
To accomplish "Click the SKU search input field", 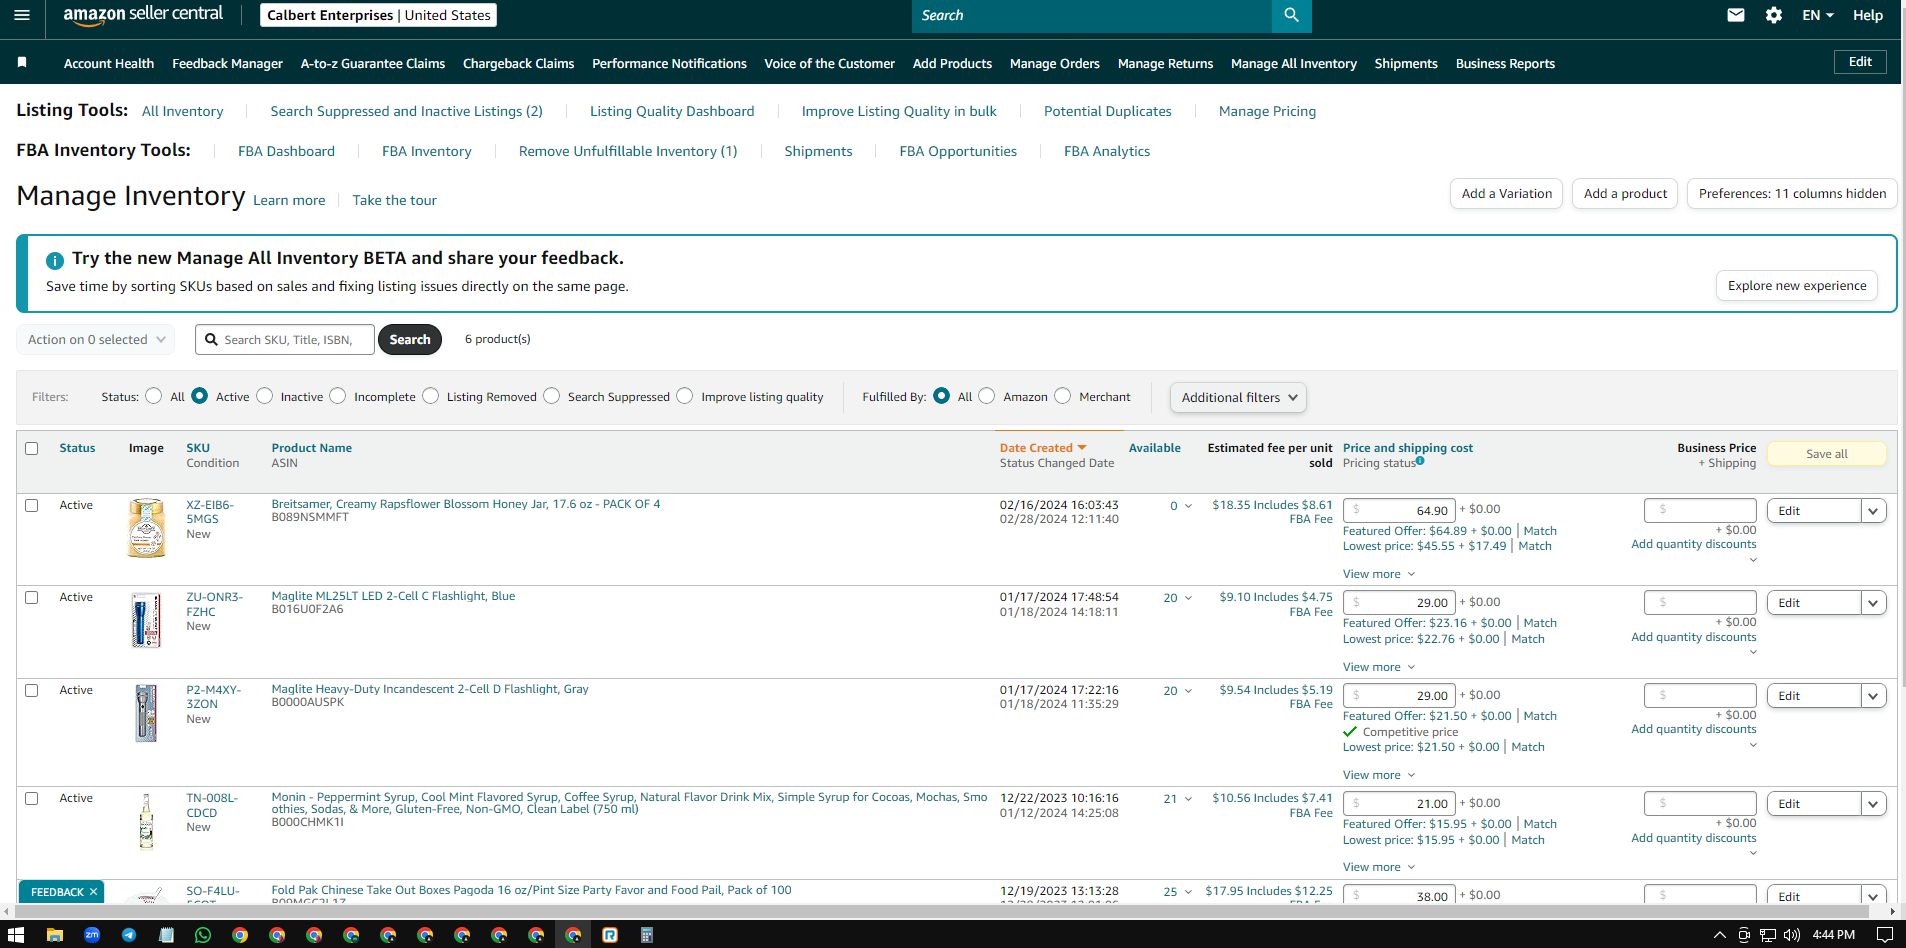I will click(285, 340).
